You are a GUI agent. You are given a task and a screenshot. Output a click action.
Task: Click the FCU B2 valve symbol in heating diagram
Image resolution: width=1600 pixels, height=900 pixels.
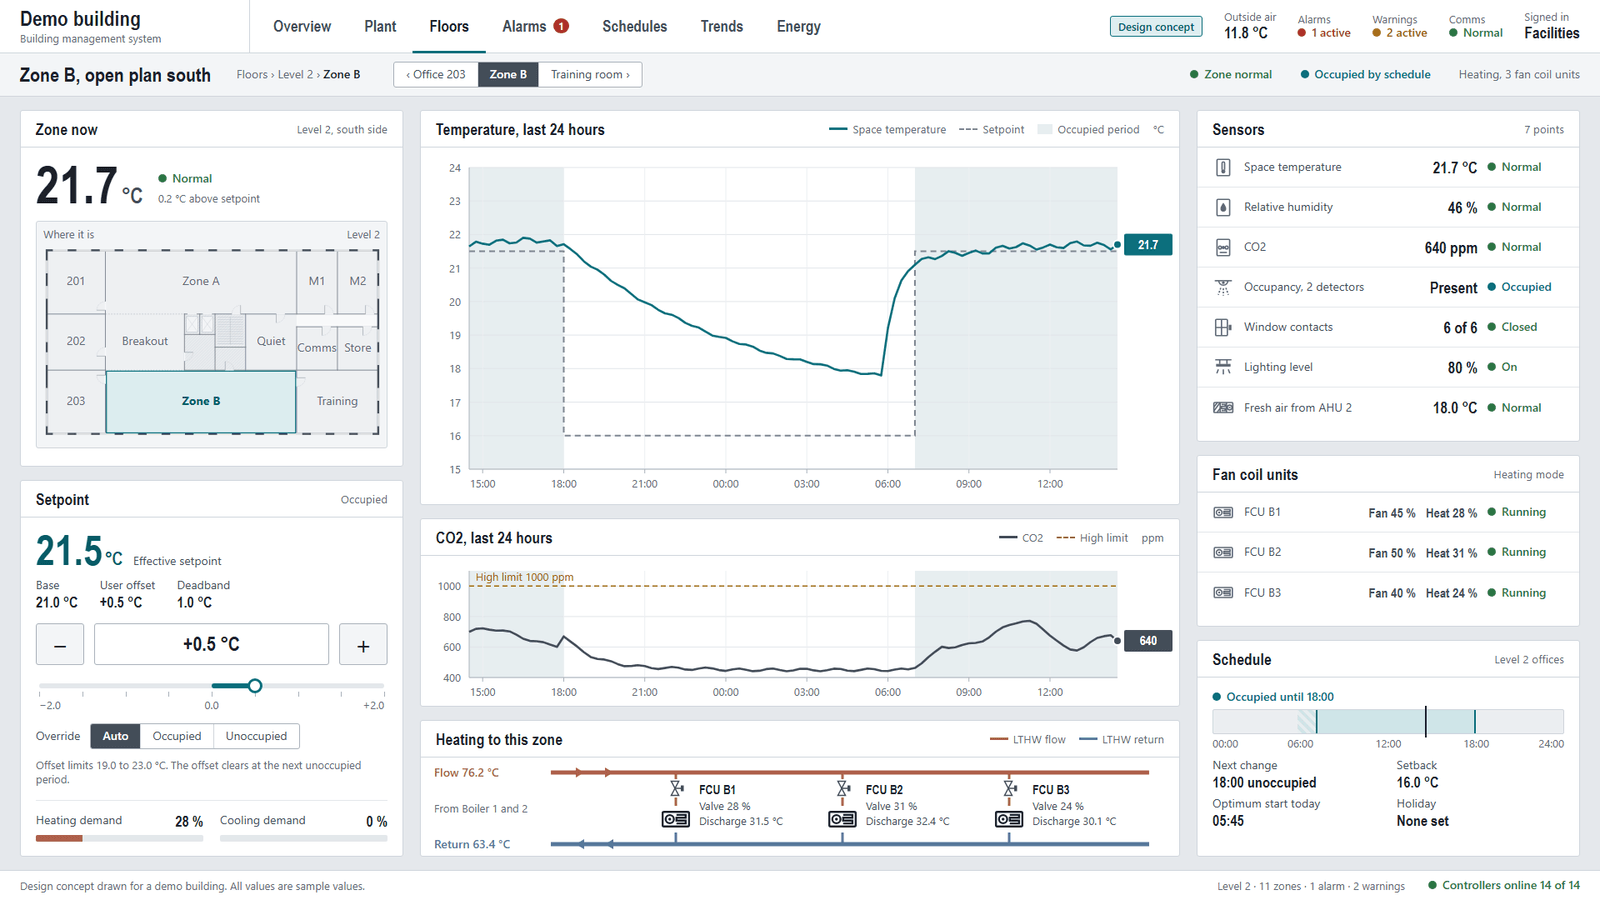[843, 789]
